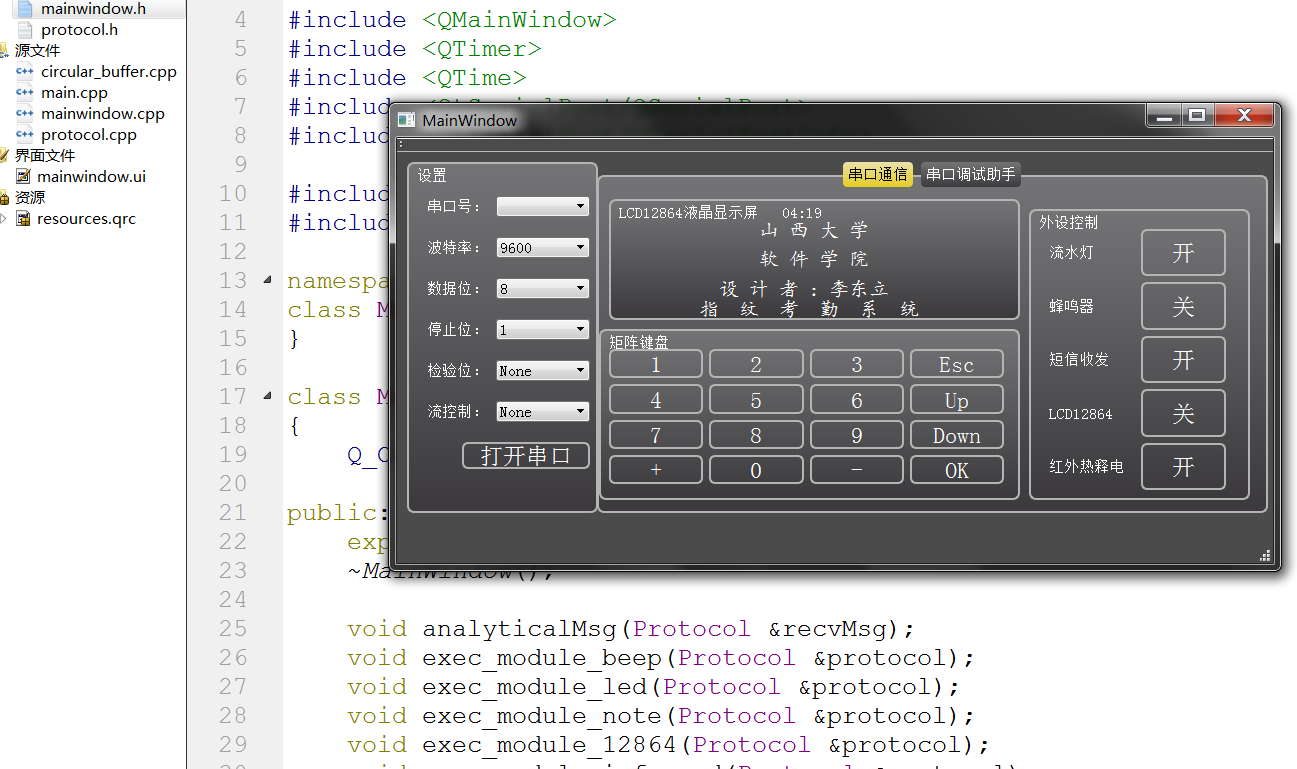The height and width of the screenshot is (769, 1297).
Task: Click the Down keypad button
Action: point(956,435)
